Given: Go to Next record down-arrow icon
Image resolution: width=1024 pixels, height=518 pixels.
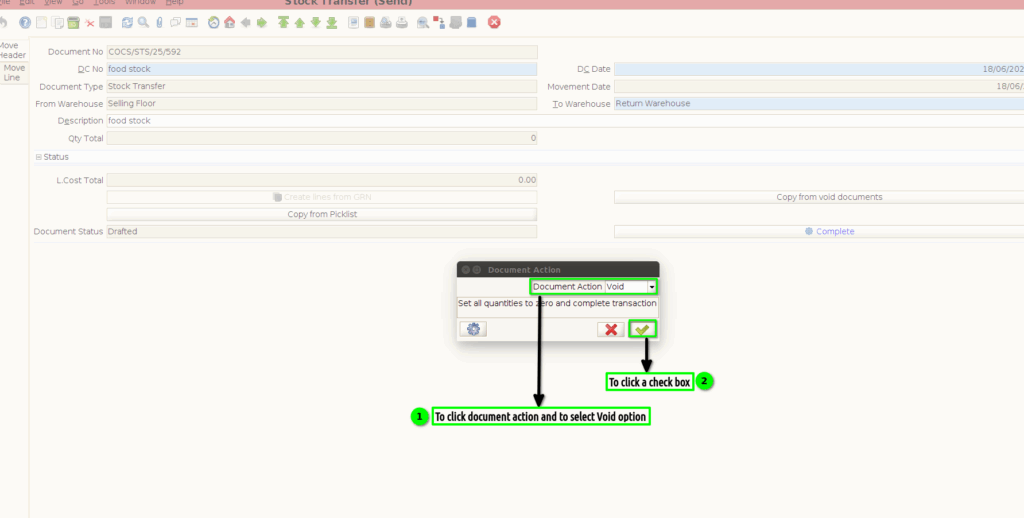Looking at the screenshot, I should (315, 23).
